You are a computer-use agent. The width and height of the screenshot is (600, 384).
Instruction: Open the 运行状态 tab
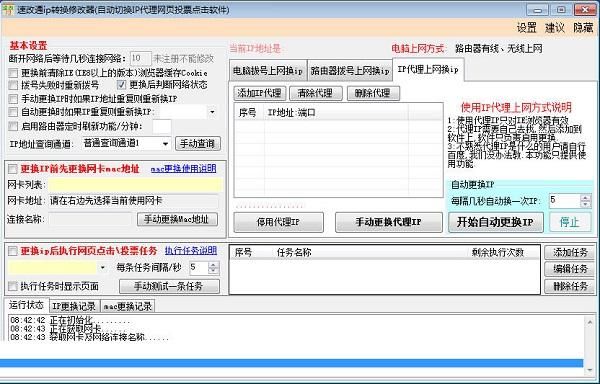[26, 305]
